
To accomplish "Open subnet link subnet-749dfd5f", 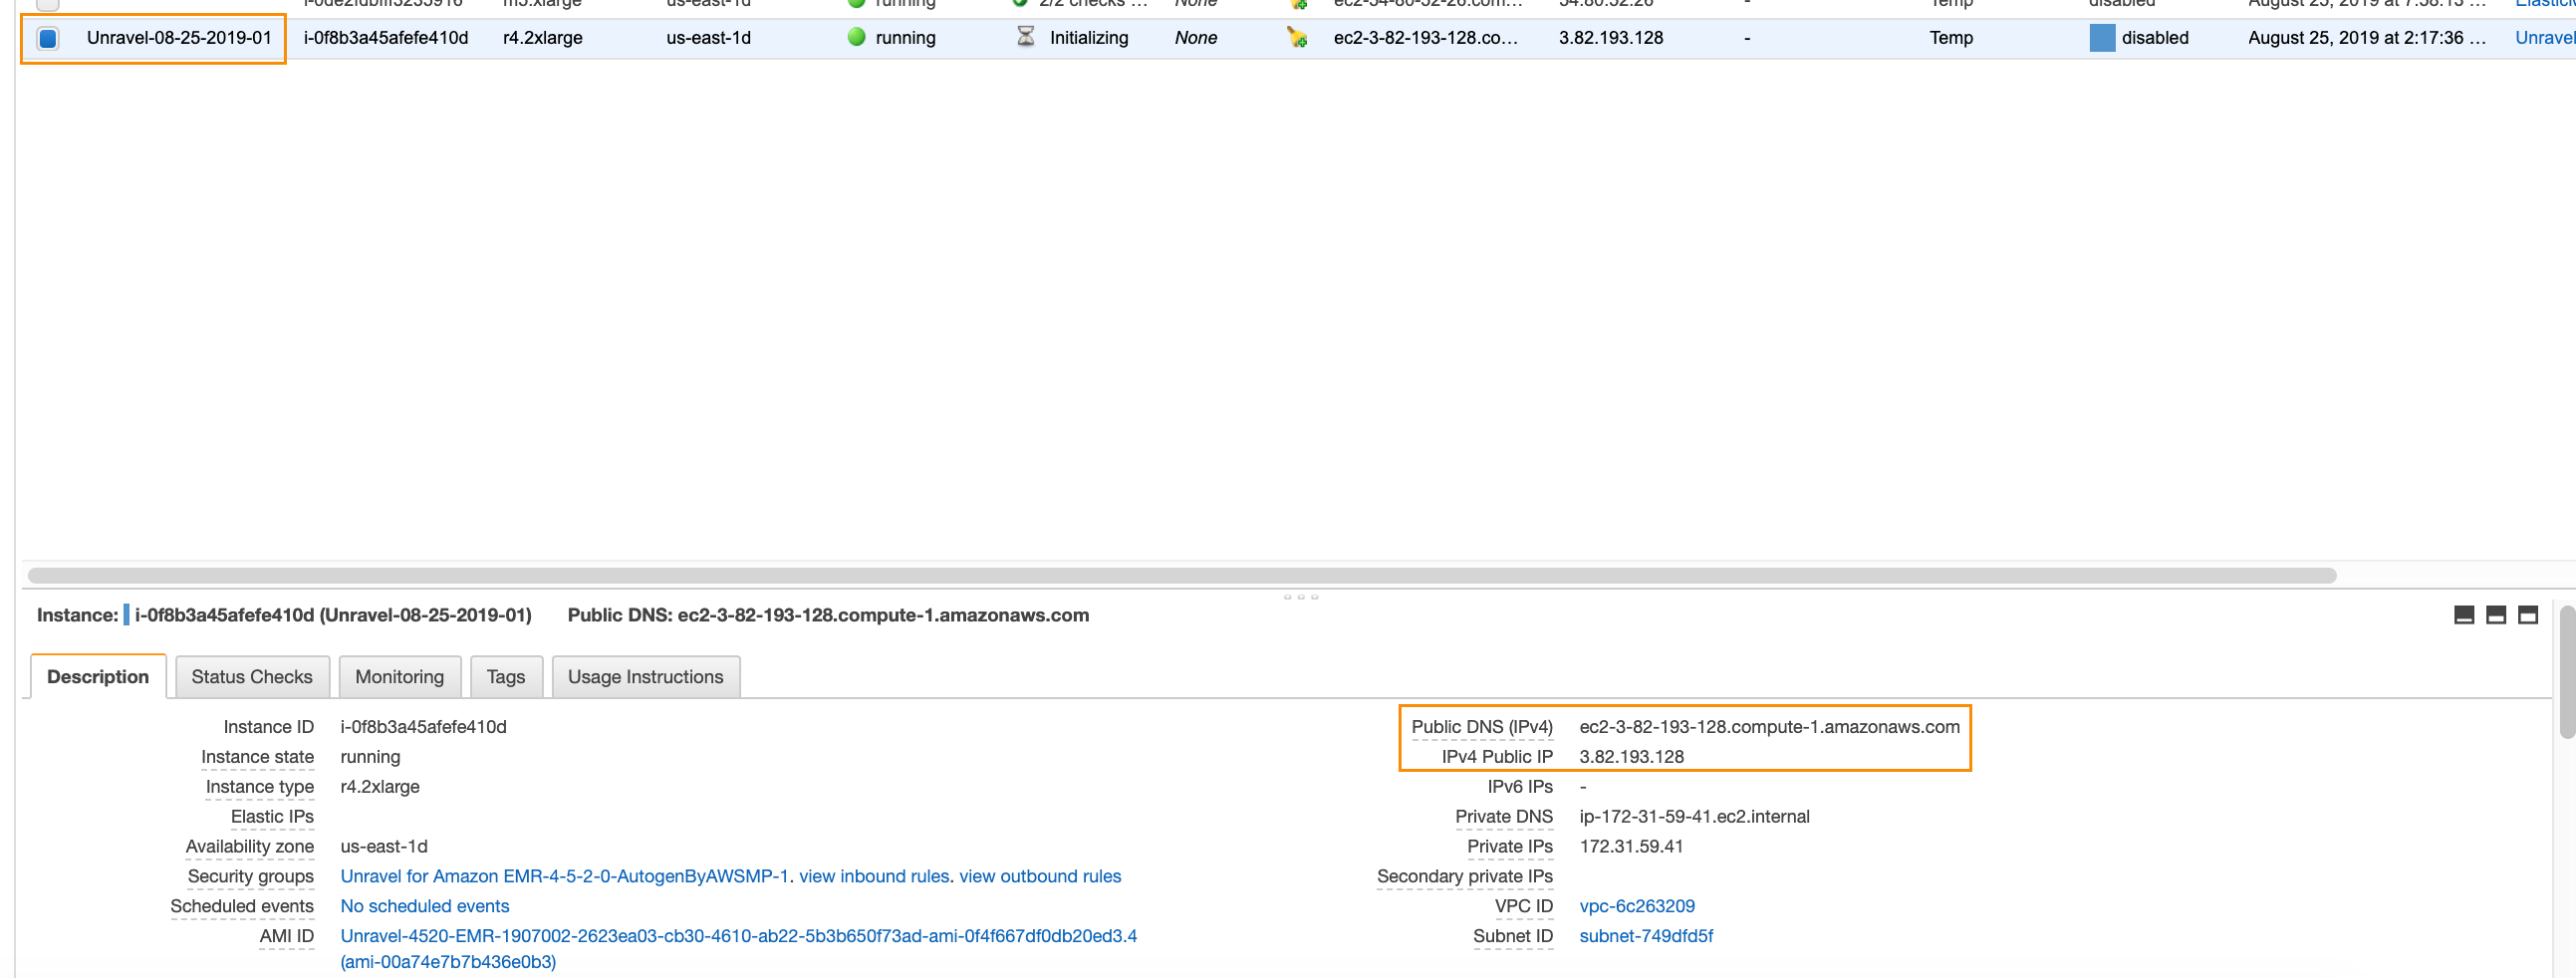I will (1646, 937).
